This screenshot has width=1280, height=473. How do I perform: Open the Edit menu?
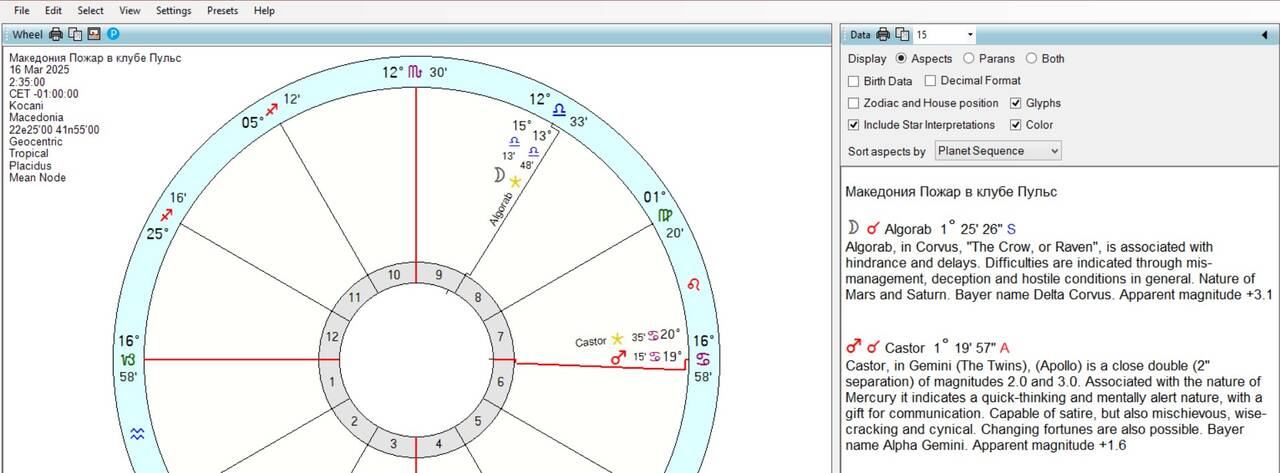click(53, 11)
